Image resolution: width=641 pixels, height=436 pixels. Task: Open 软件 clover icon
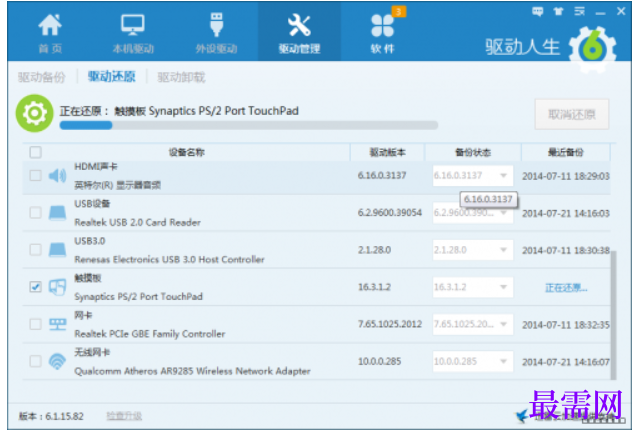point(382,25)
